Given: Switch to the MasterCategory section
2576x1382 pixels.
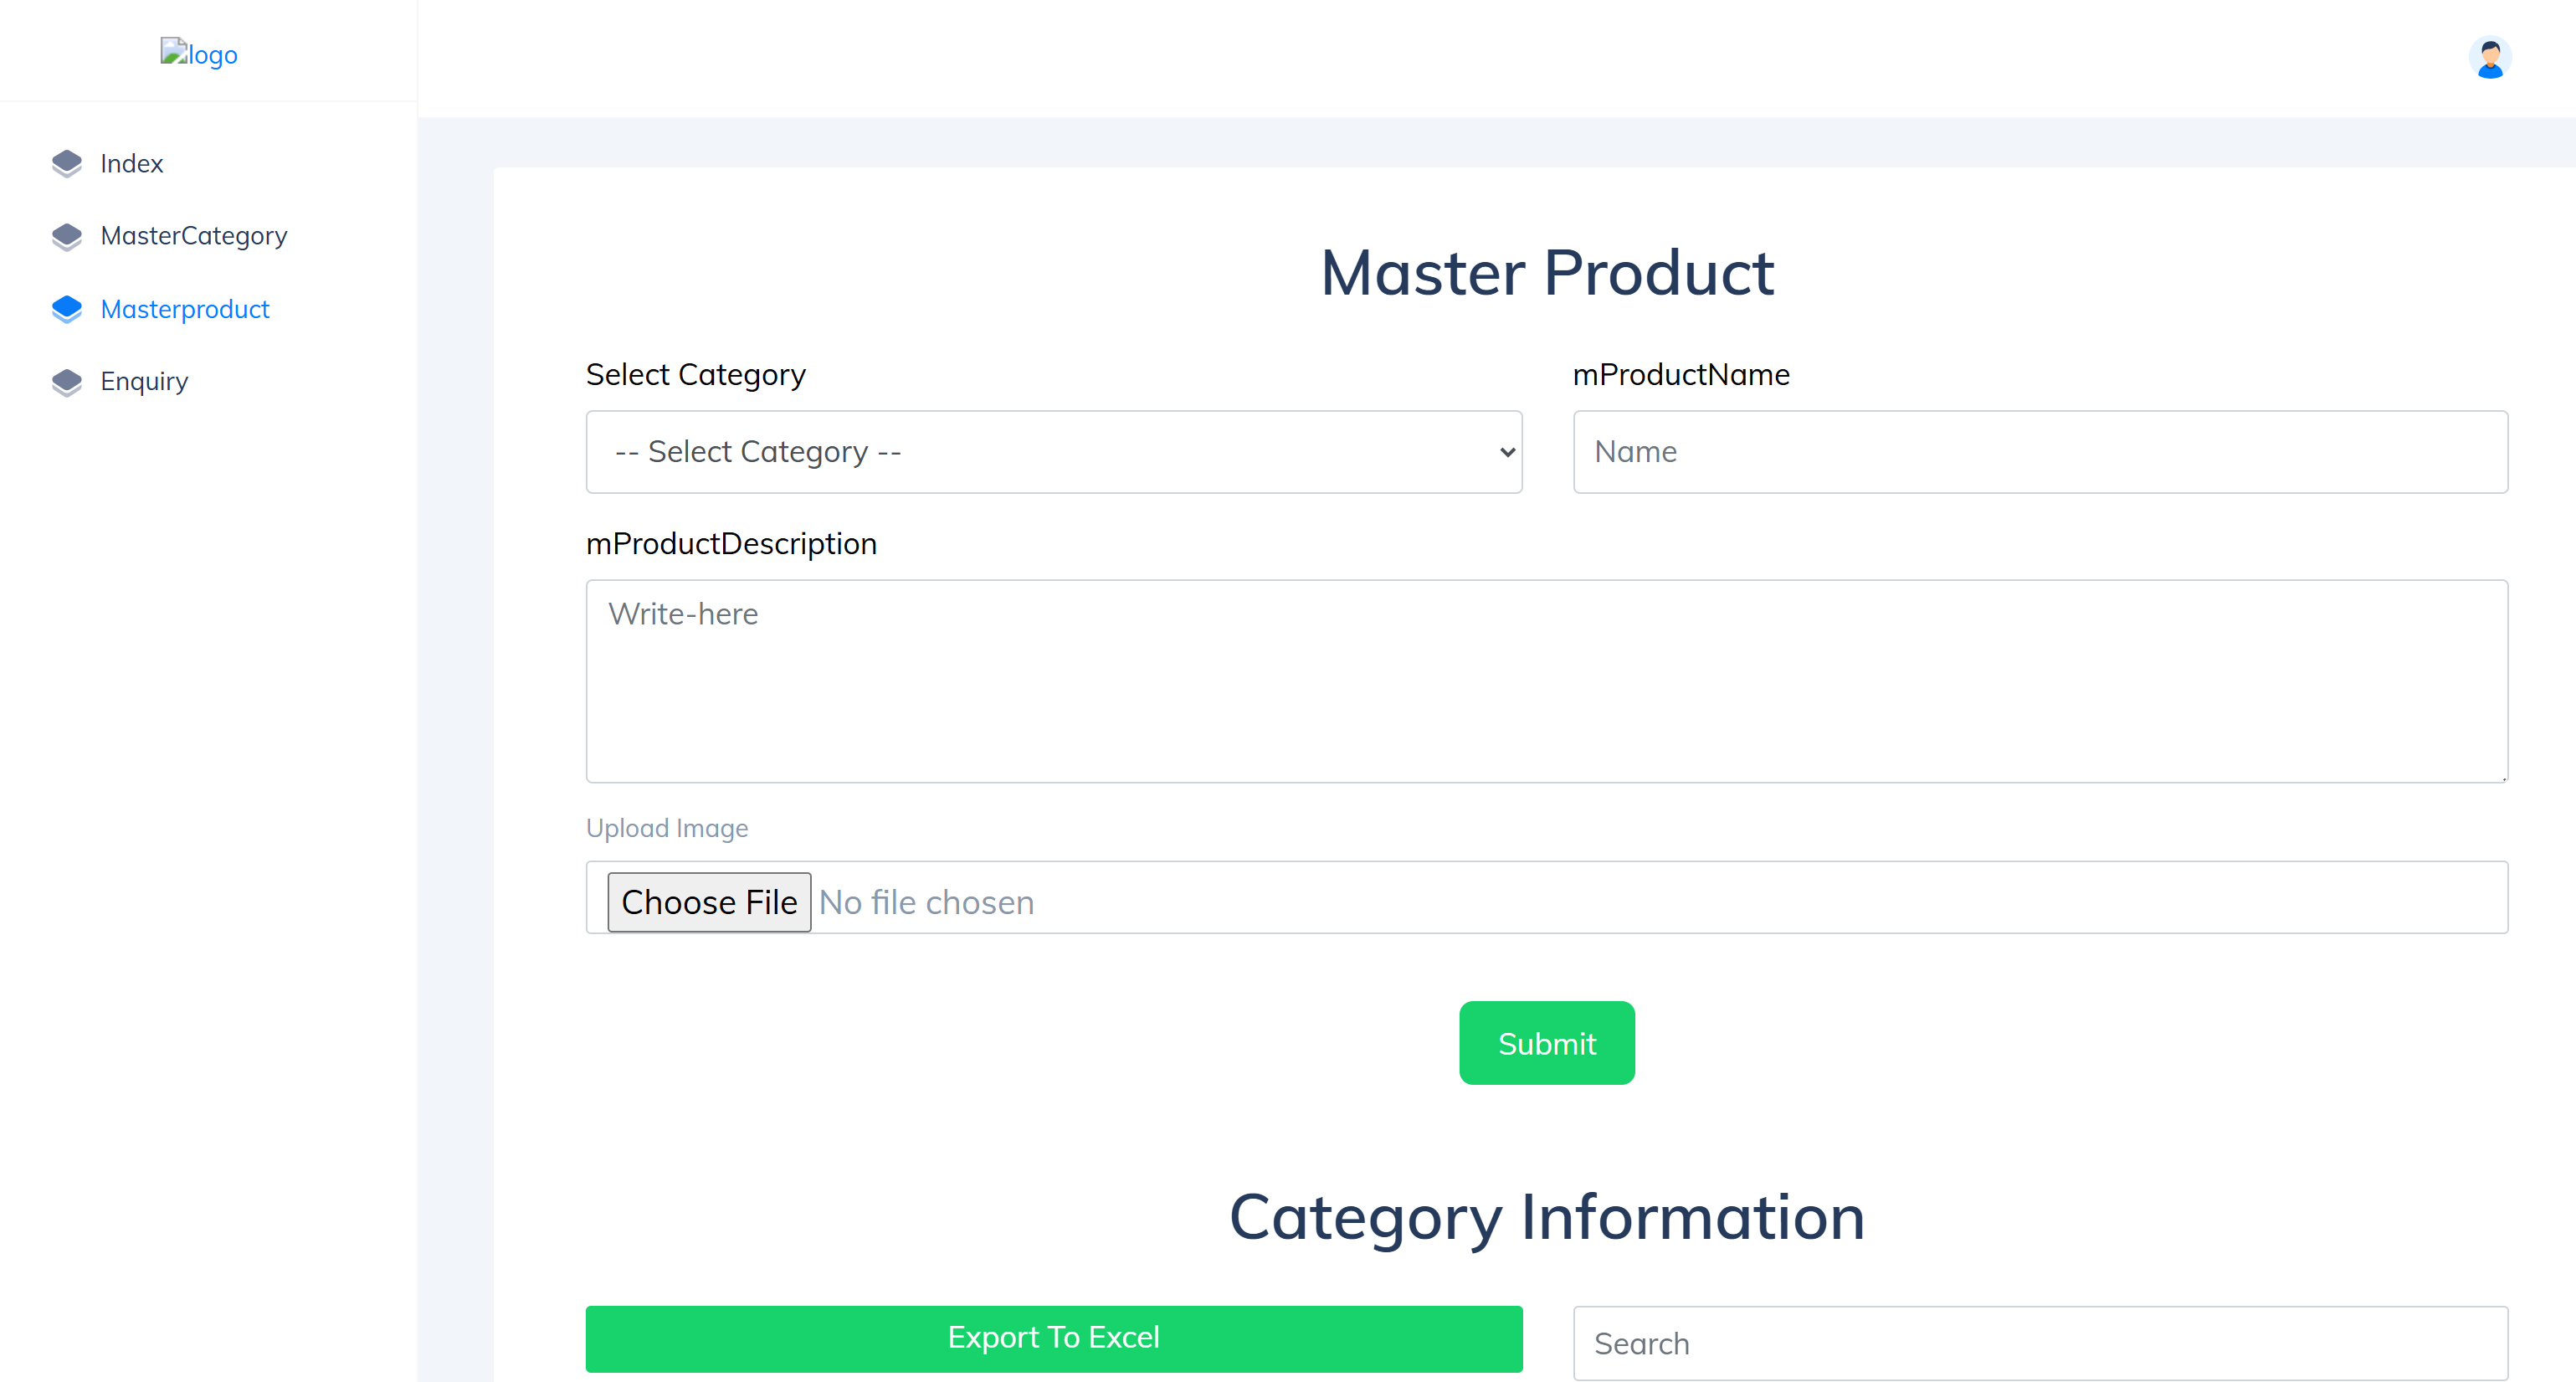Looking at the screenshot, I should (193, 236).
